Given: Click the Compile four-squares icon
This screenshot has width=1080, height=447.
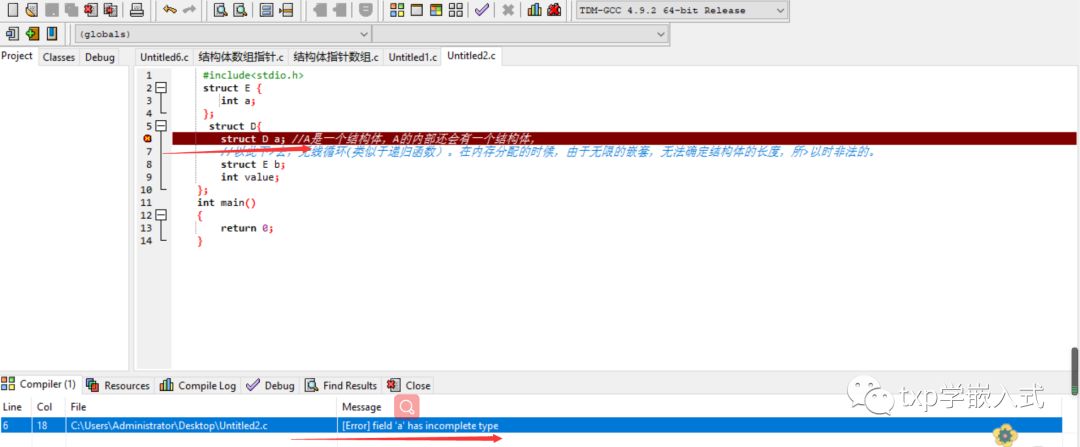Looking at the screenshot, I should (397, 10).
